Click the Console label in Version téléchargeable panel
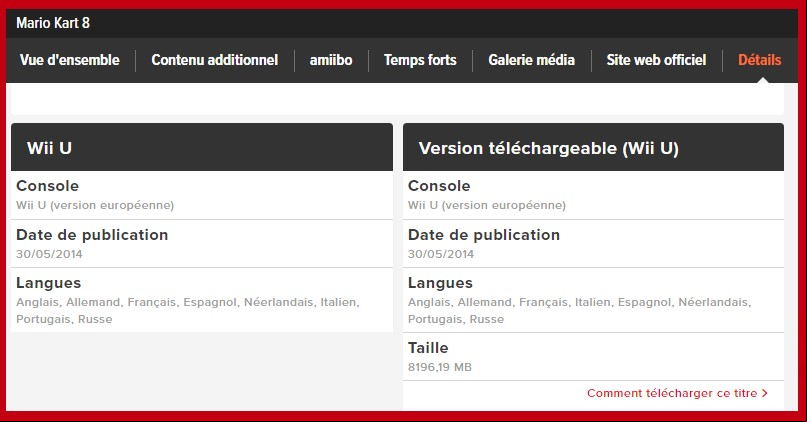 [x=439, y=186]
